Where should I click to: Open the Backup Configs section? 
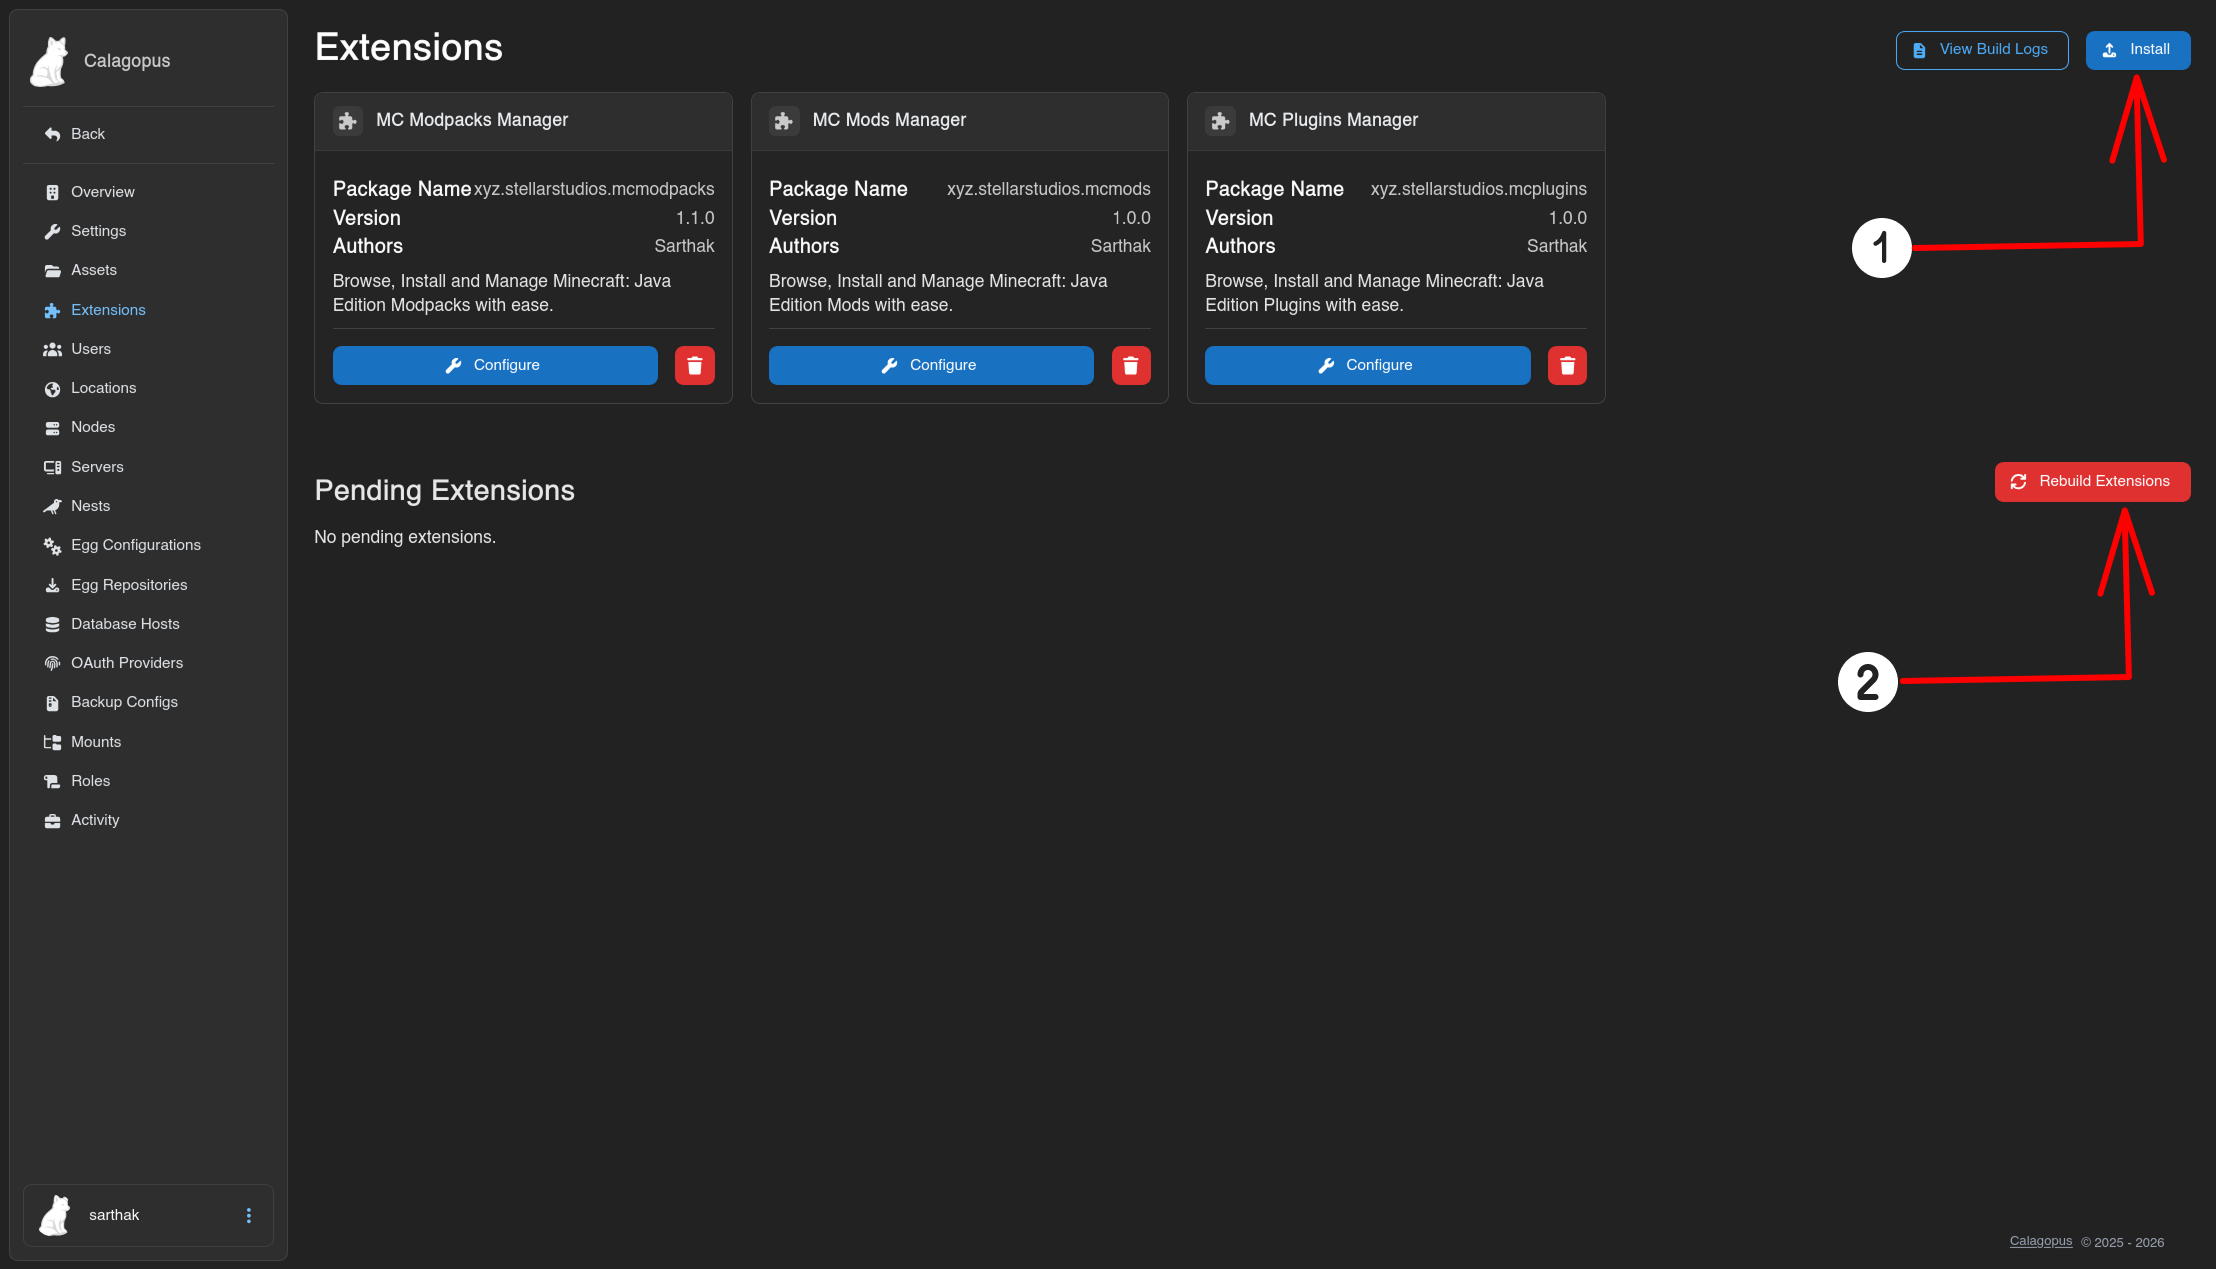[124, 702]
